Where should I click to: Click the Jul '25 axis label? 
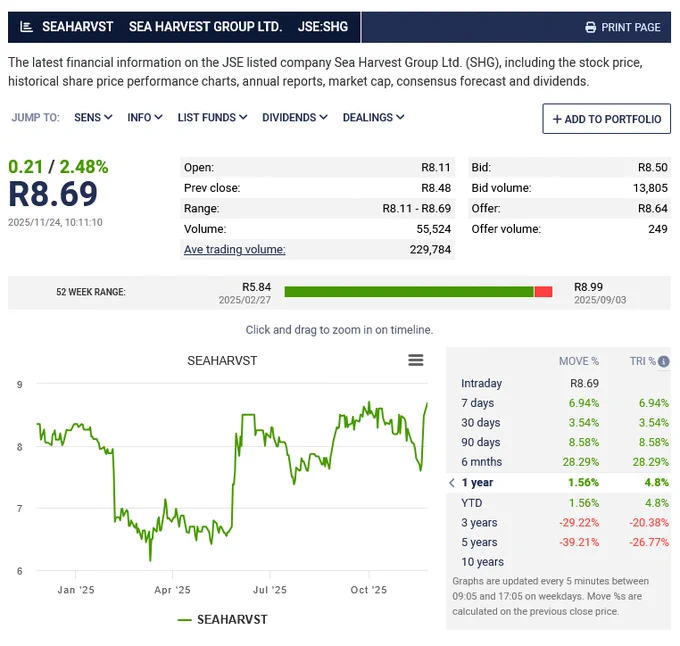270,590
